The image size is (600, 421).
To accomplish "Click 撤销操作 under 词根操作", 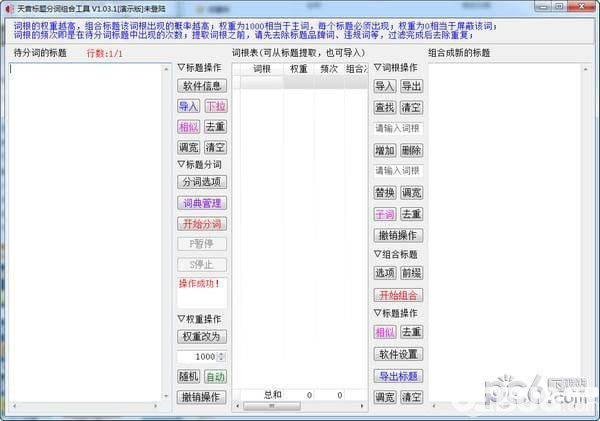I will pyautogui.click(x=398, y=236).
